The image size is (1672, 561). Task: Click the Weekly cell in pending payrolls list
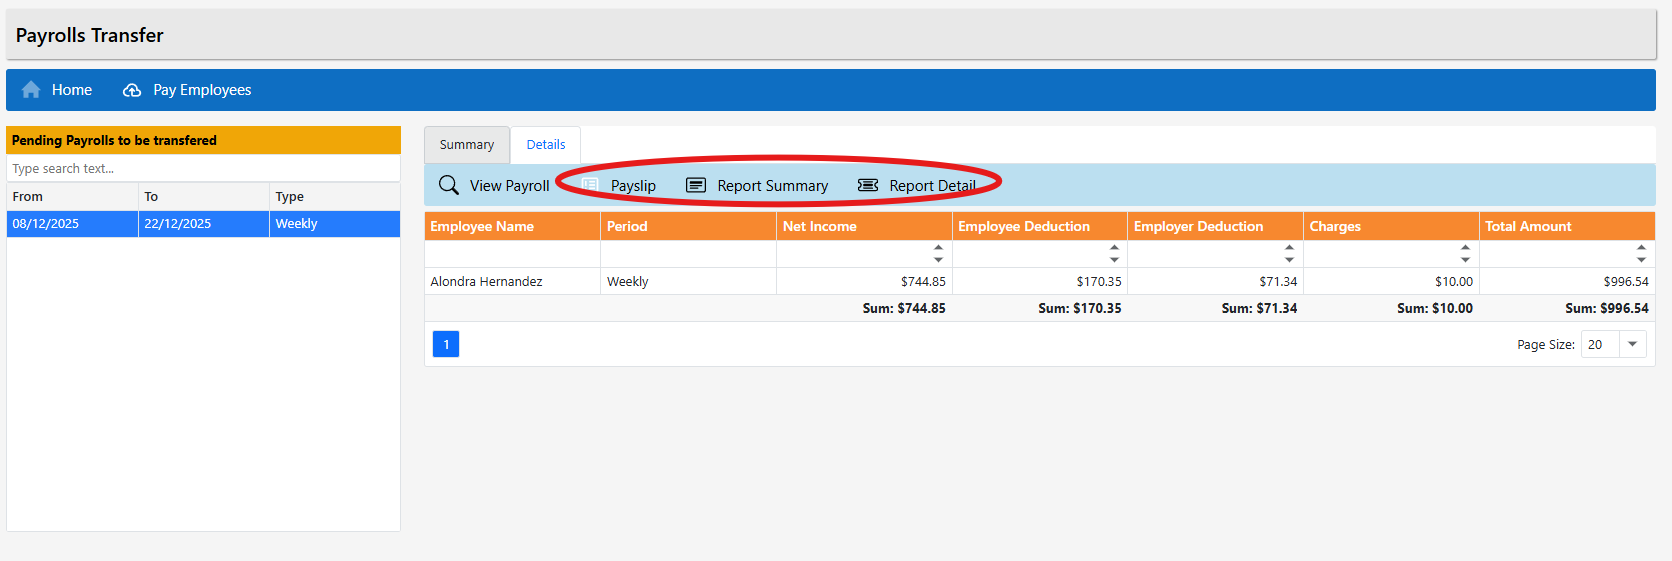pos(335,224)
